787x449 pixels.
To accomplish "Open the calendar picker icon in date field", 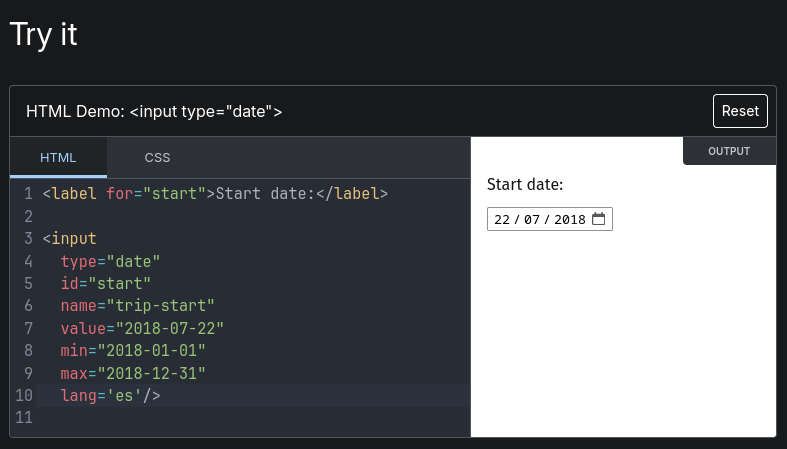I will point(598,219).
